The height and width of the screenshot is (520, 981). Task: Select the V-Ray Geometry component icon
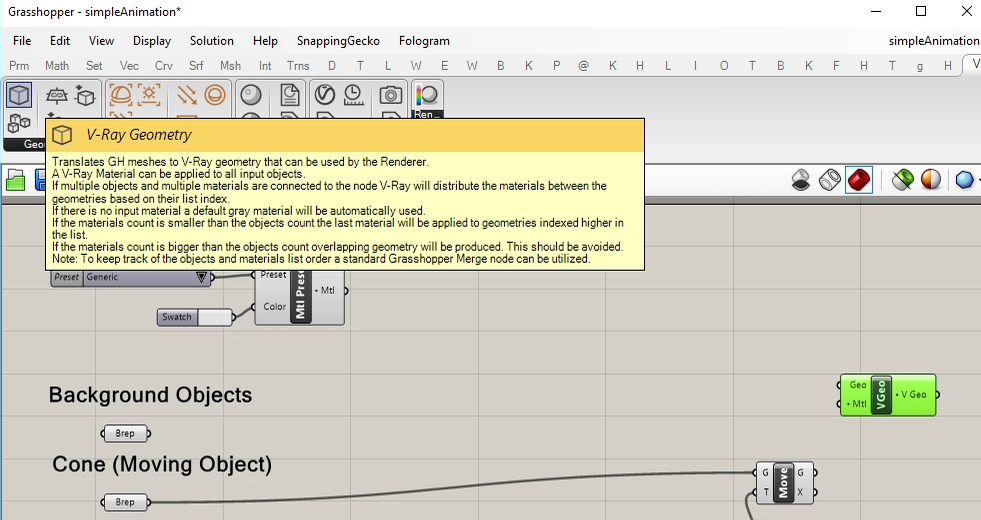pos(19,95)
